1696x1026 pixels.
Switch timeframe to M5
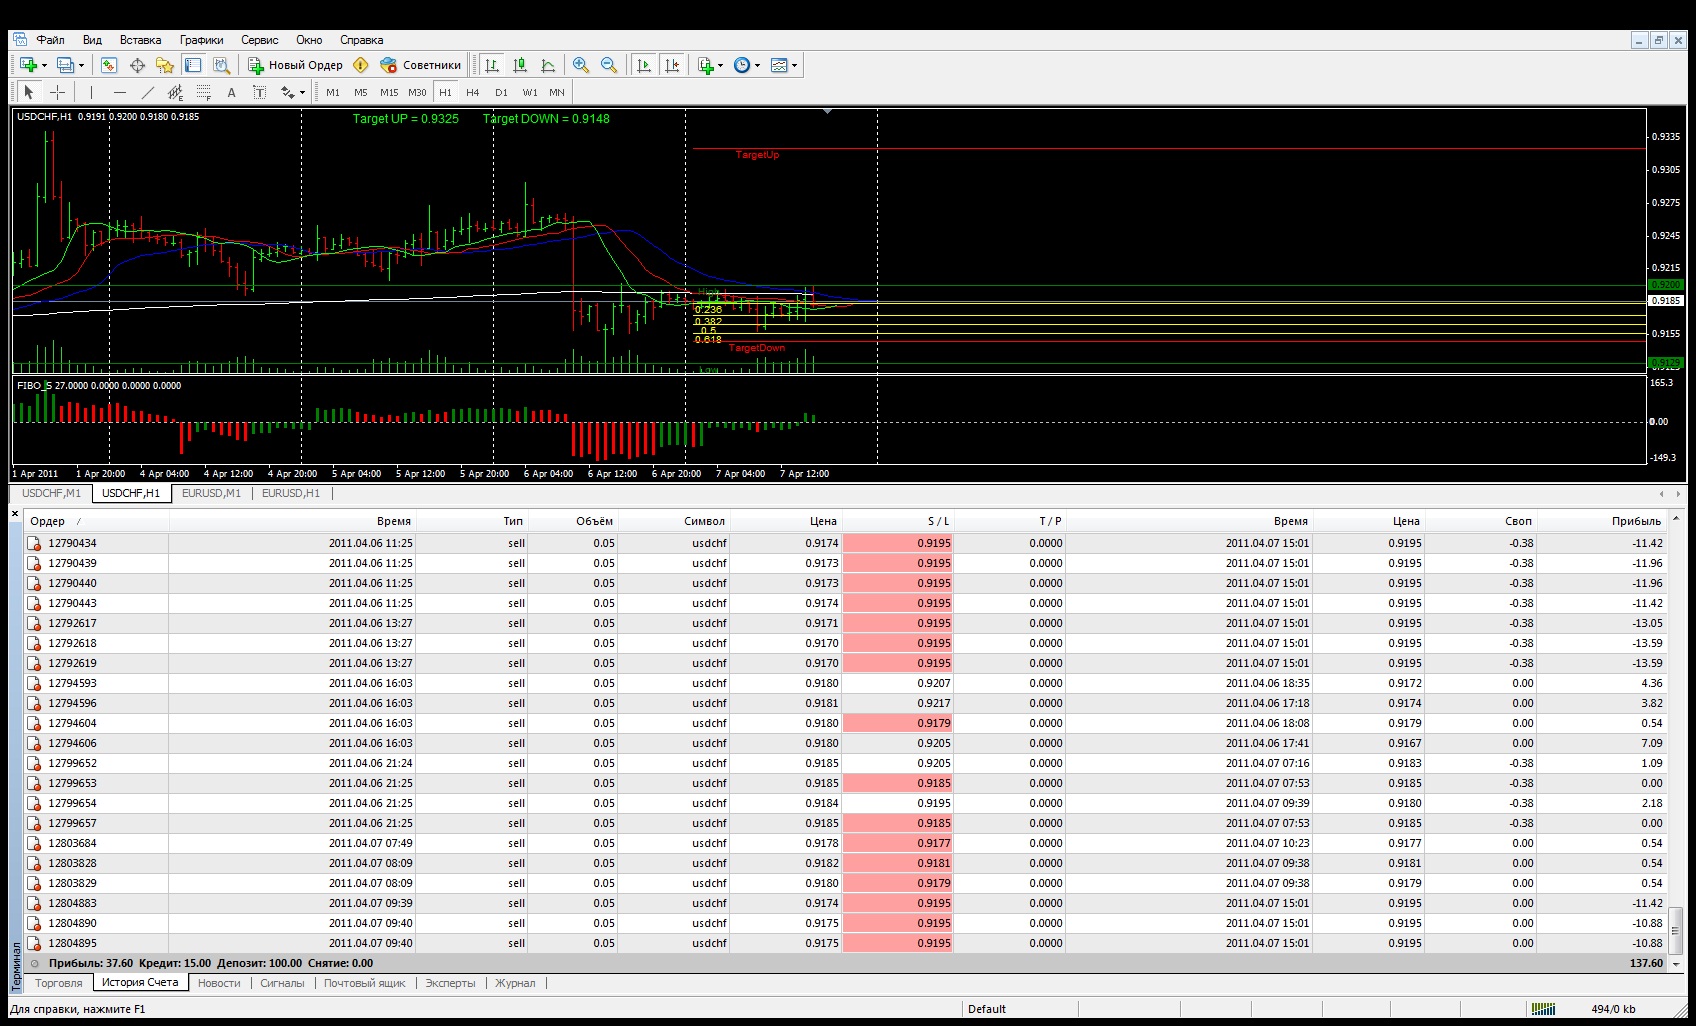(361, 92)
